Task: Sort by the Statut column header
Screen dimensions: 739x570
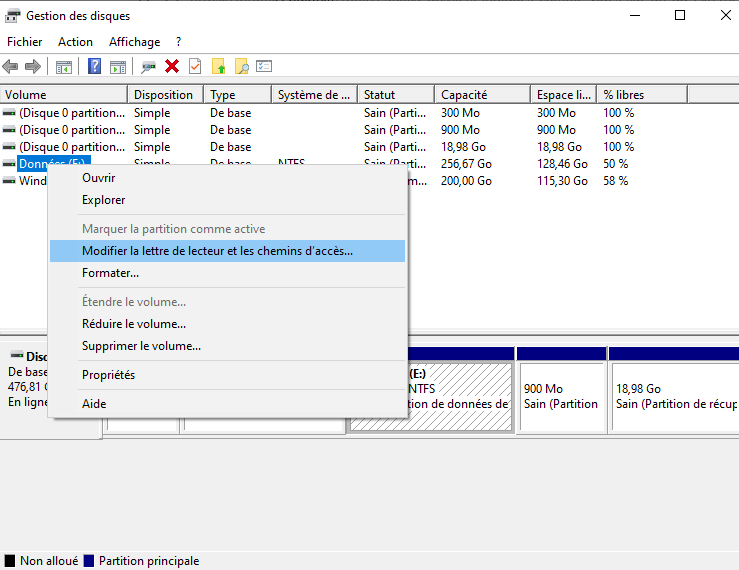Action: point(396,95)
